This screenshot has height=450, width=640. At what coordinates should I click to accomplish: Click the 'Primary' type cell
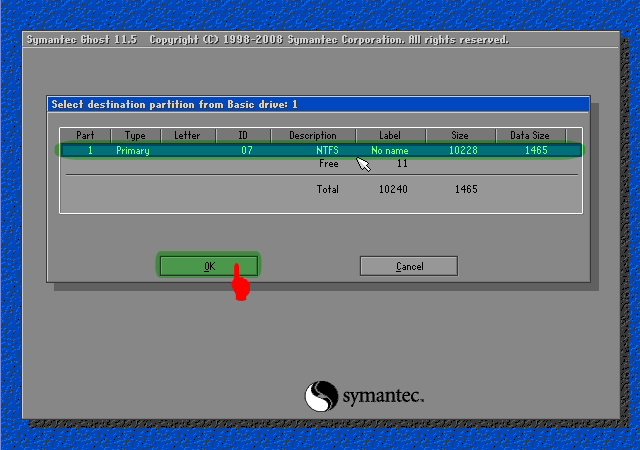(133, 151)
